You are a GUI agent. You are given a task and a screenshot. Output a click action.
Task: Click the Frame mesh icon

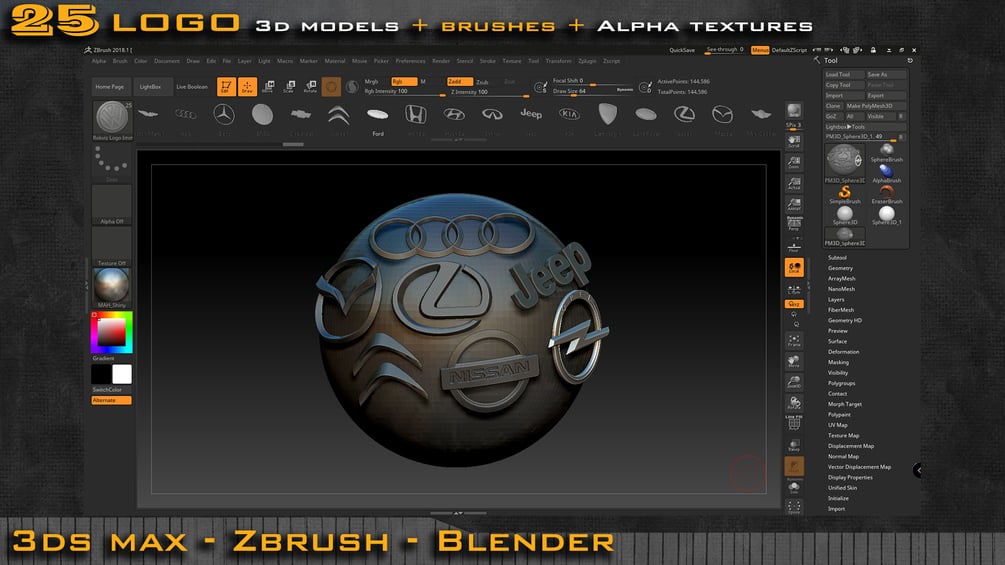pyautogui.click(x=794, y=340)
